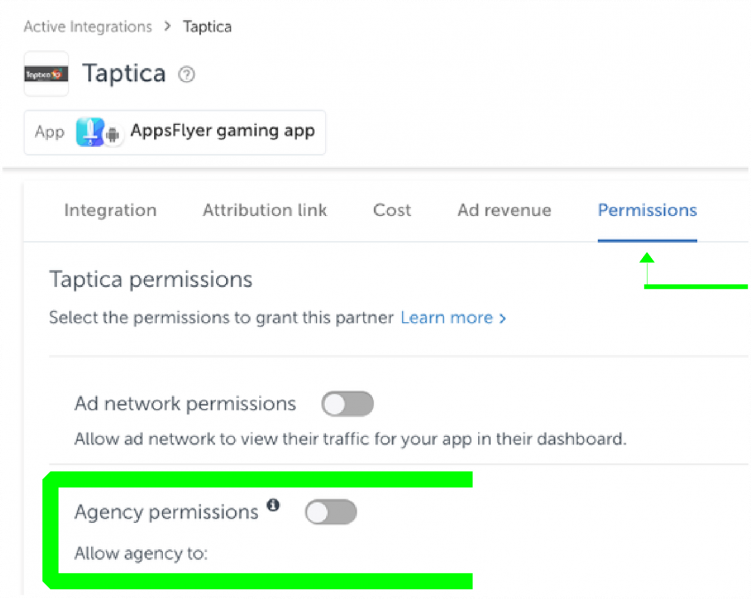
Task: Click the Active Integrations breadcrumb link
Action: (88, 27)
